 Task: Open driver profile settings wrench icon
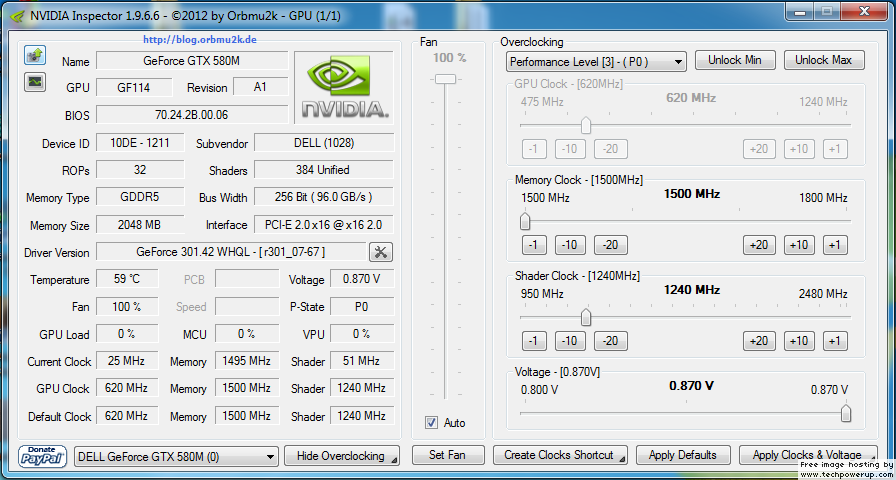click(381, 252)
